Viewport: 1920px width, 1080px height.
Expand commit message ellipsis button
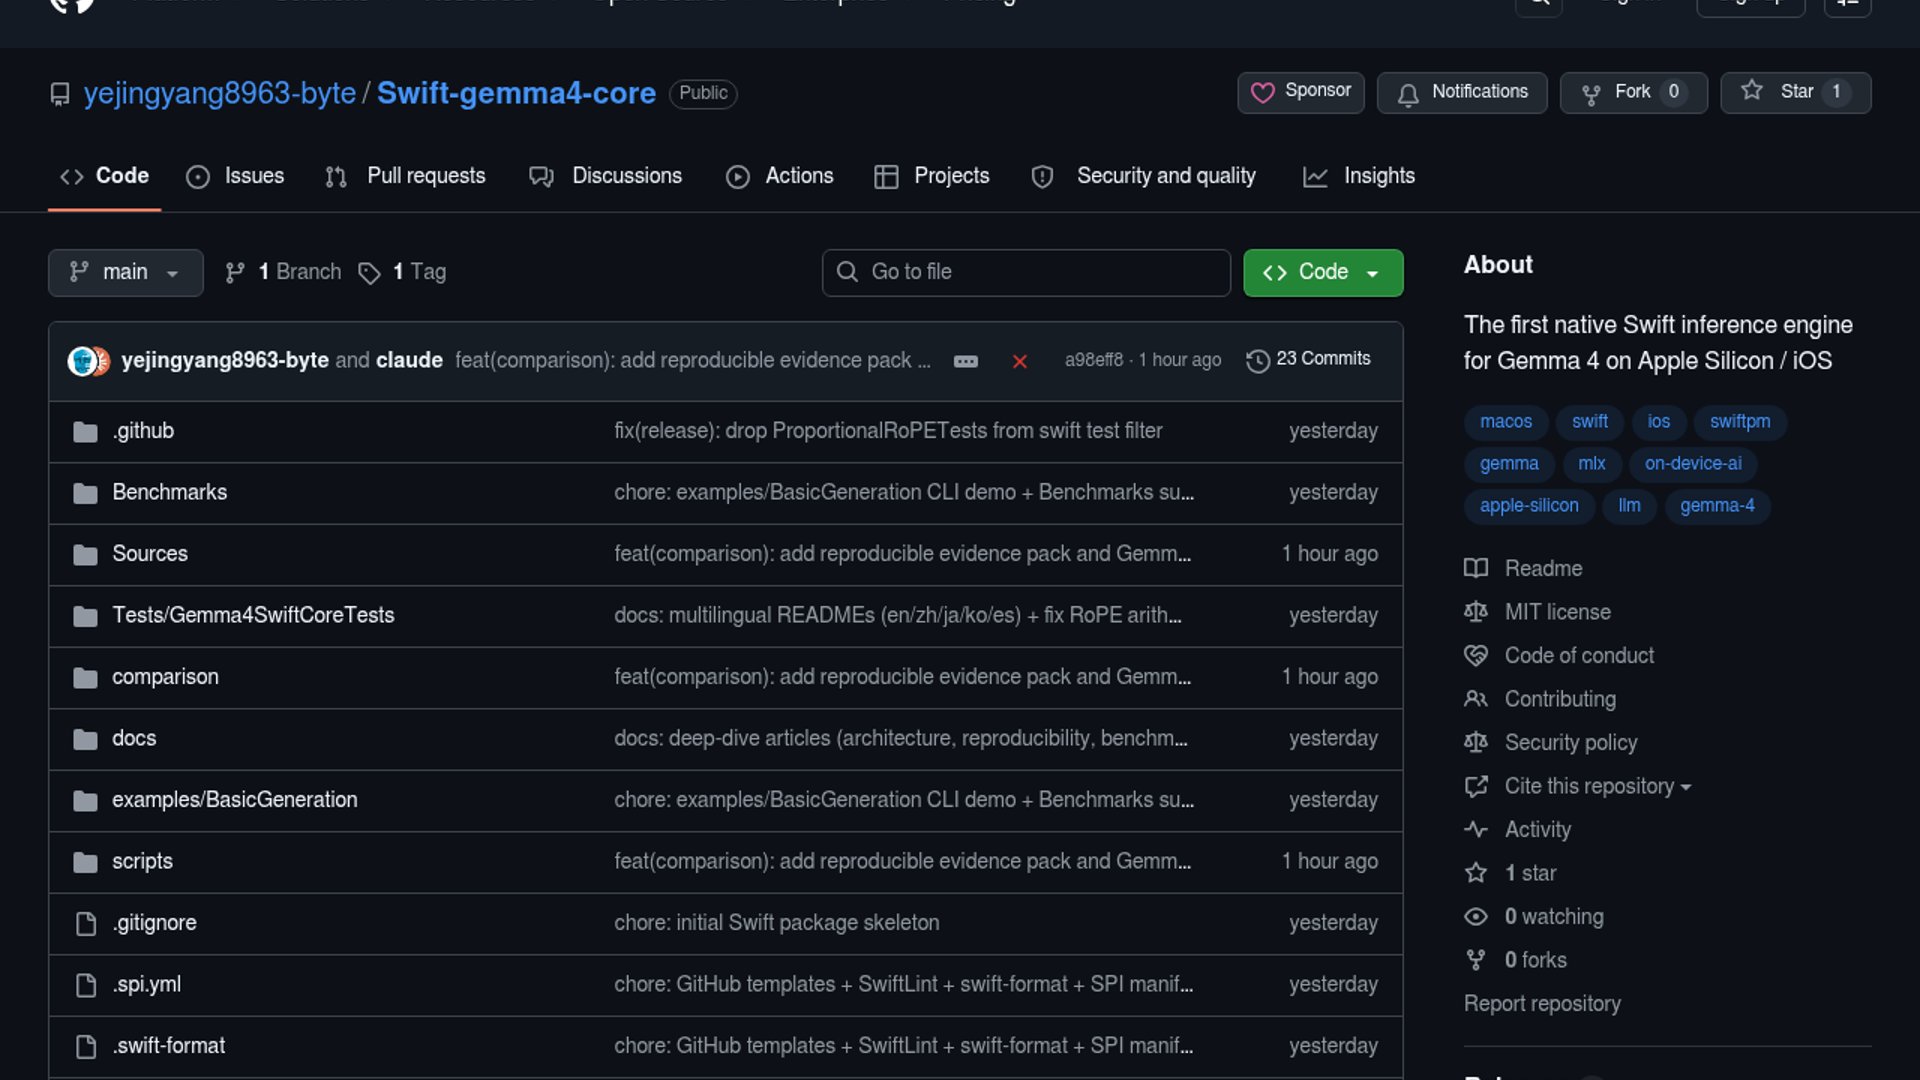coord(965,361)
